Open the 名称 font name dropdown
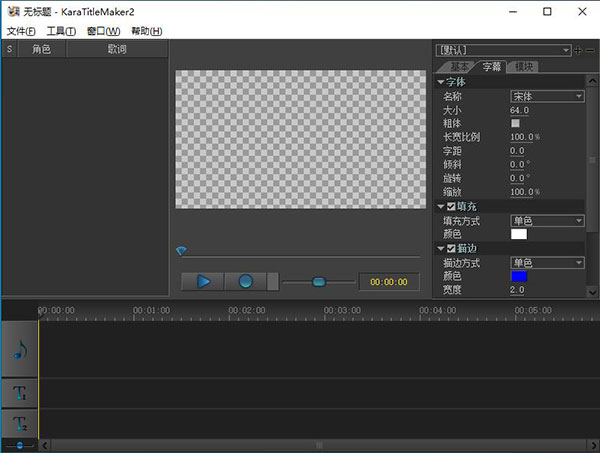 (547, 96)
